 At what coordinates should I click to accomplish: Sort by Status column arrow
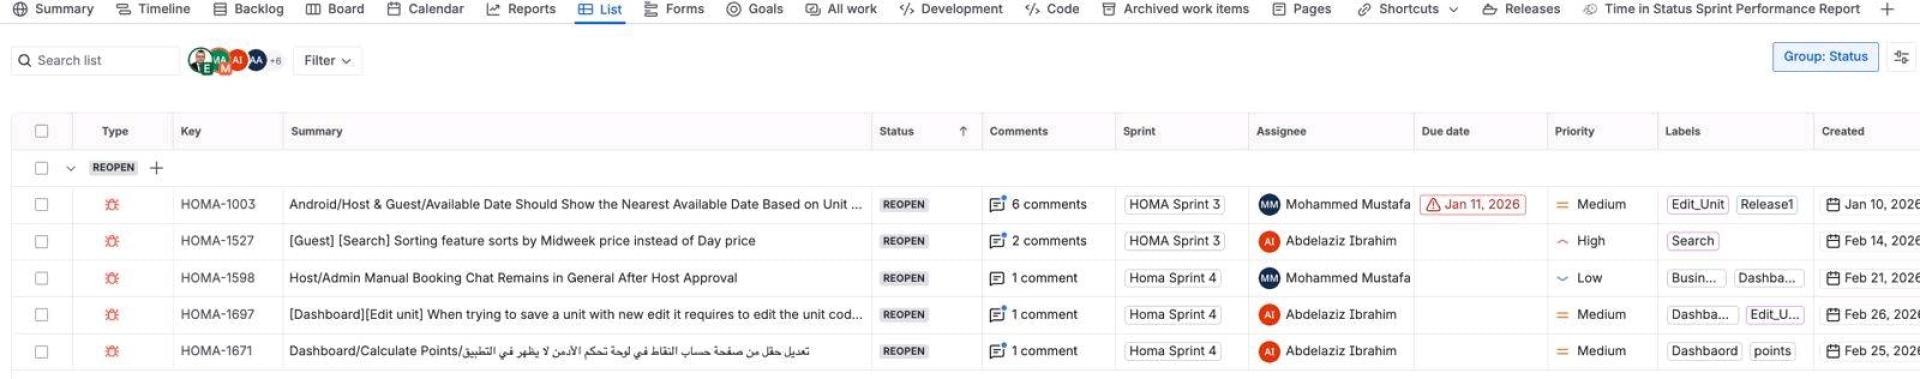click(x=963, y=131)
